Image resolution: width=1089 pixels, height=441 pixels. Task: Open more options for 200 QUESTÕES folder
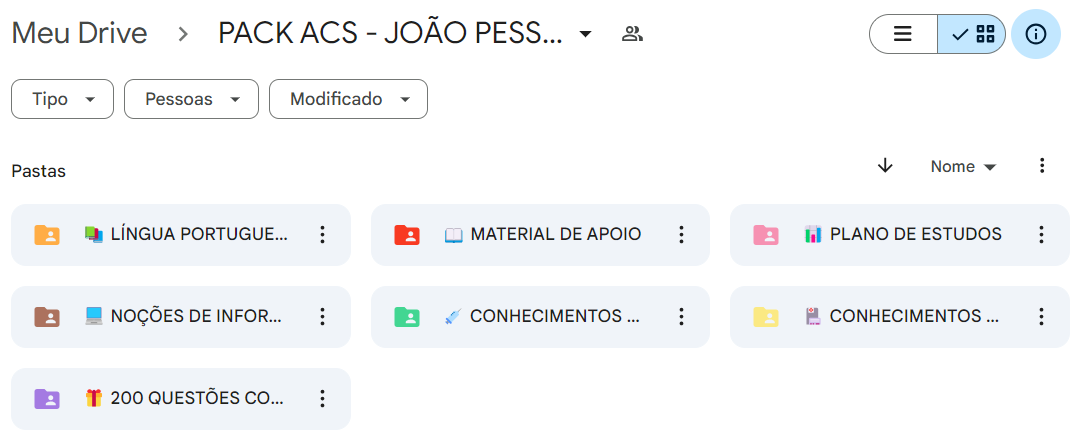[322, 399]
